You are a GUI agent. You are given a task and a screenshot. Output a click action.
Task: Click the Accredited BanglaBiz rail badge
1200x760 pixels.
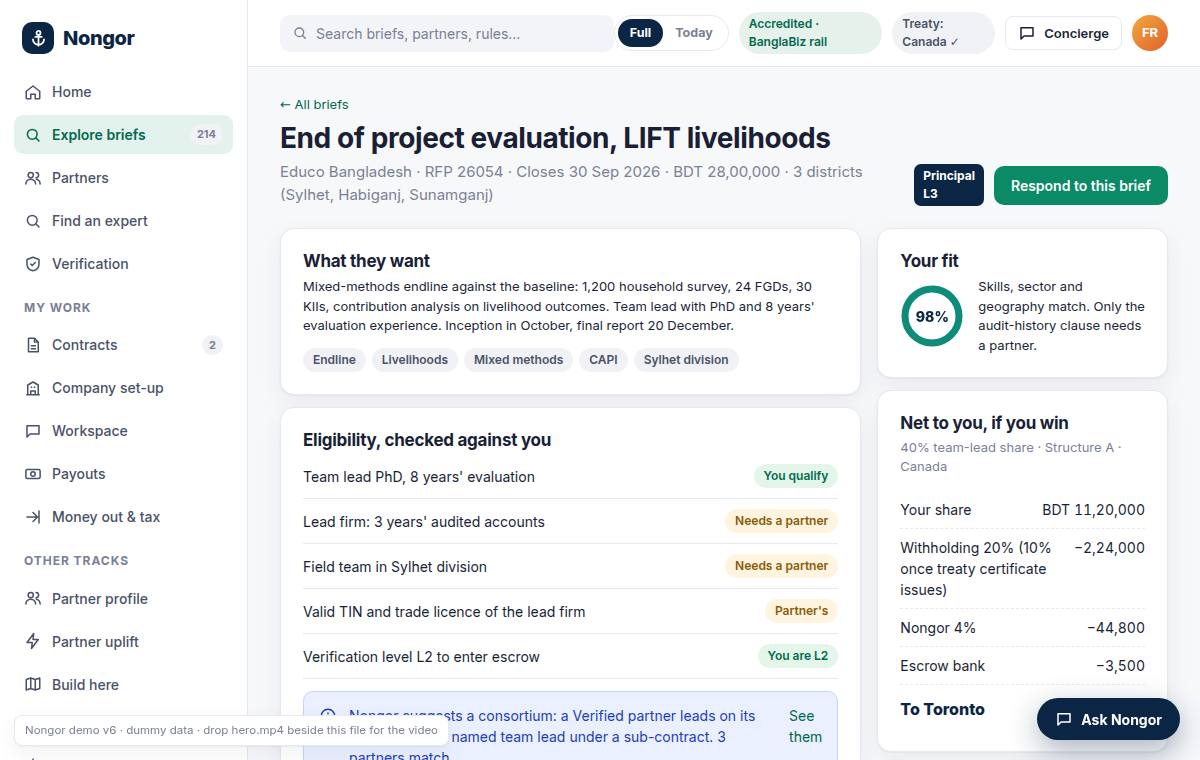click(810, 33)
